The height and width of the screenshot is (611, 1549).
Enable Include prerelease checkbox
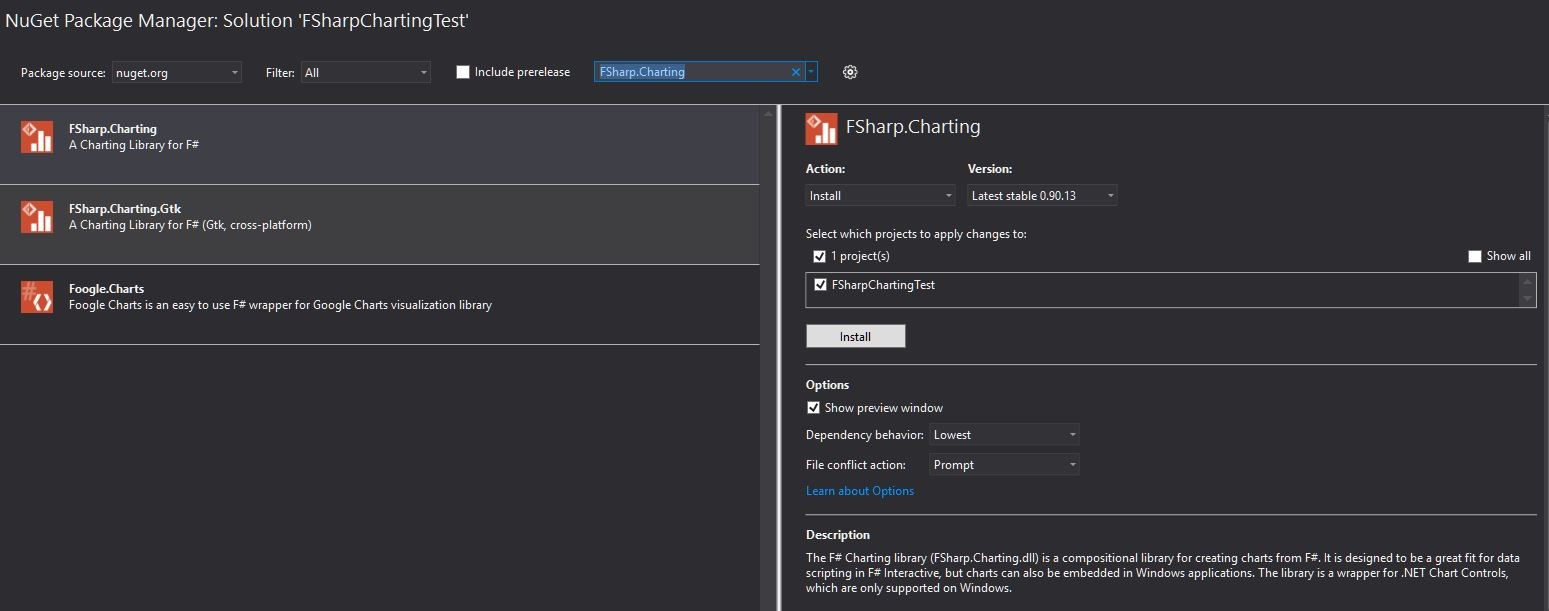463,72
